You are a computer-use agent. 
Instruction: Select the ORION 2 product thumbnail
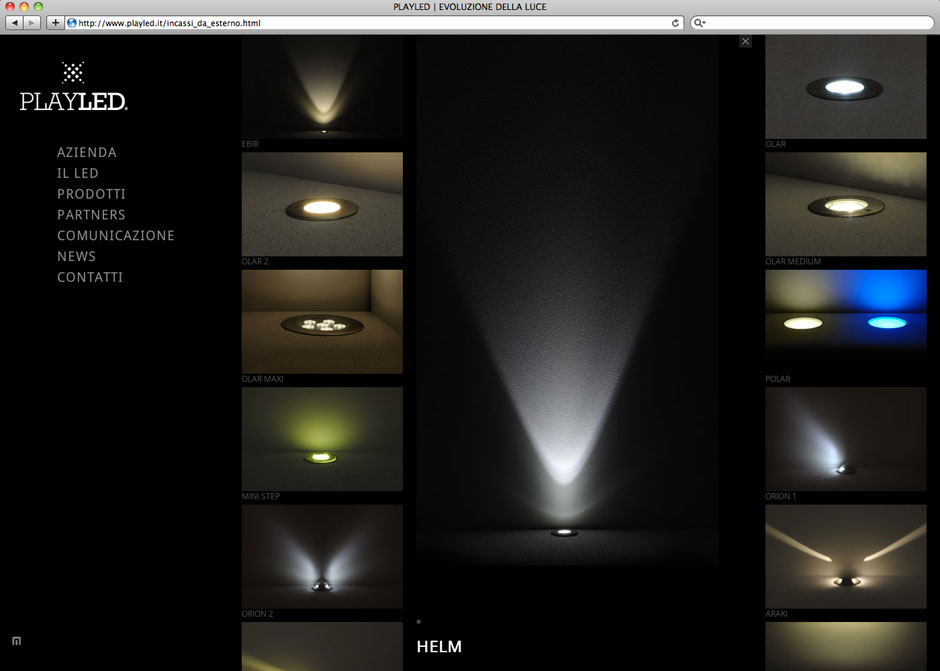tap(322, 556)
